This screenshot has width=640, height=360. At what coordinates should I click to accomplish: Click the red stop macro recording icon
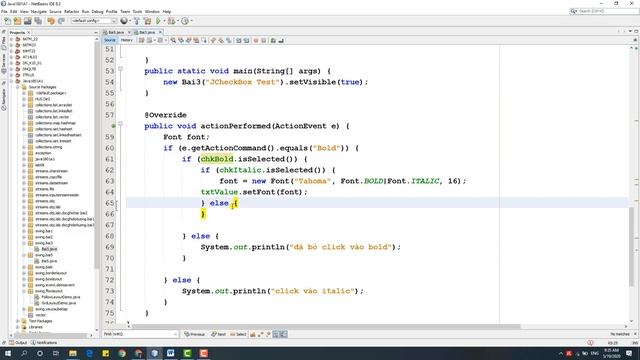click(256, 40)
